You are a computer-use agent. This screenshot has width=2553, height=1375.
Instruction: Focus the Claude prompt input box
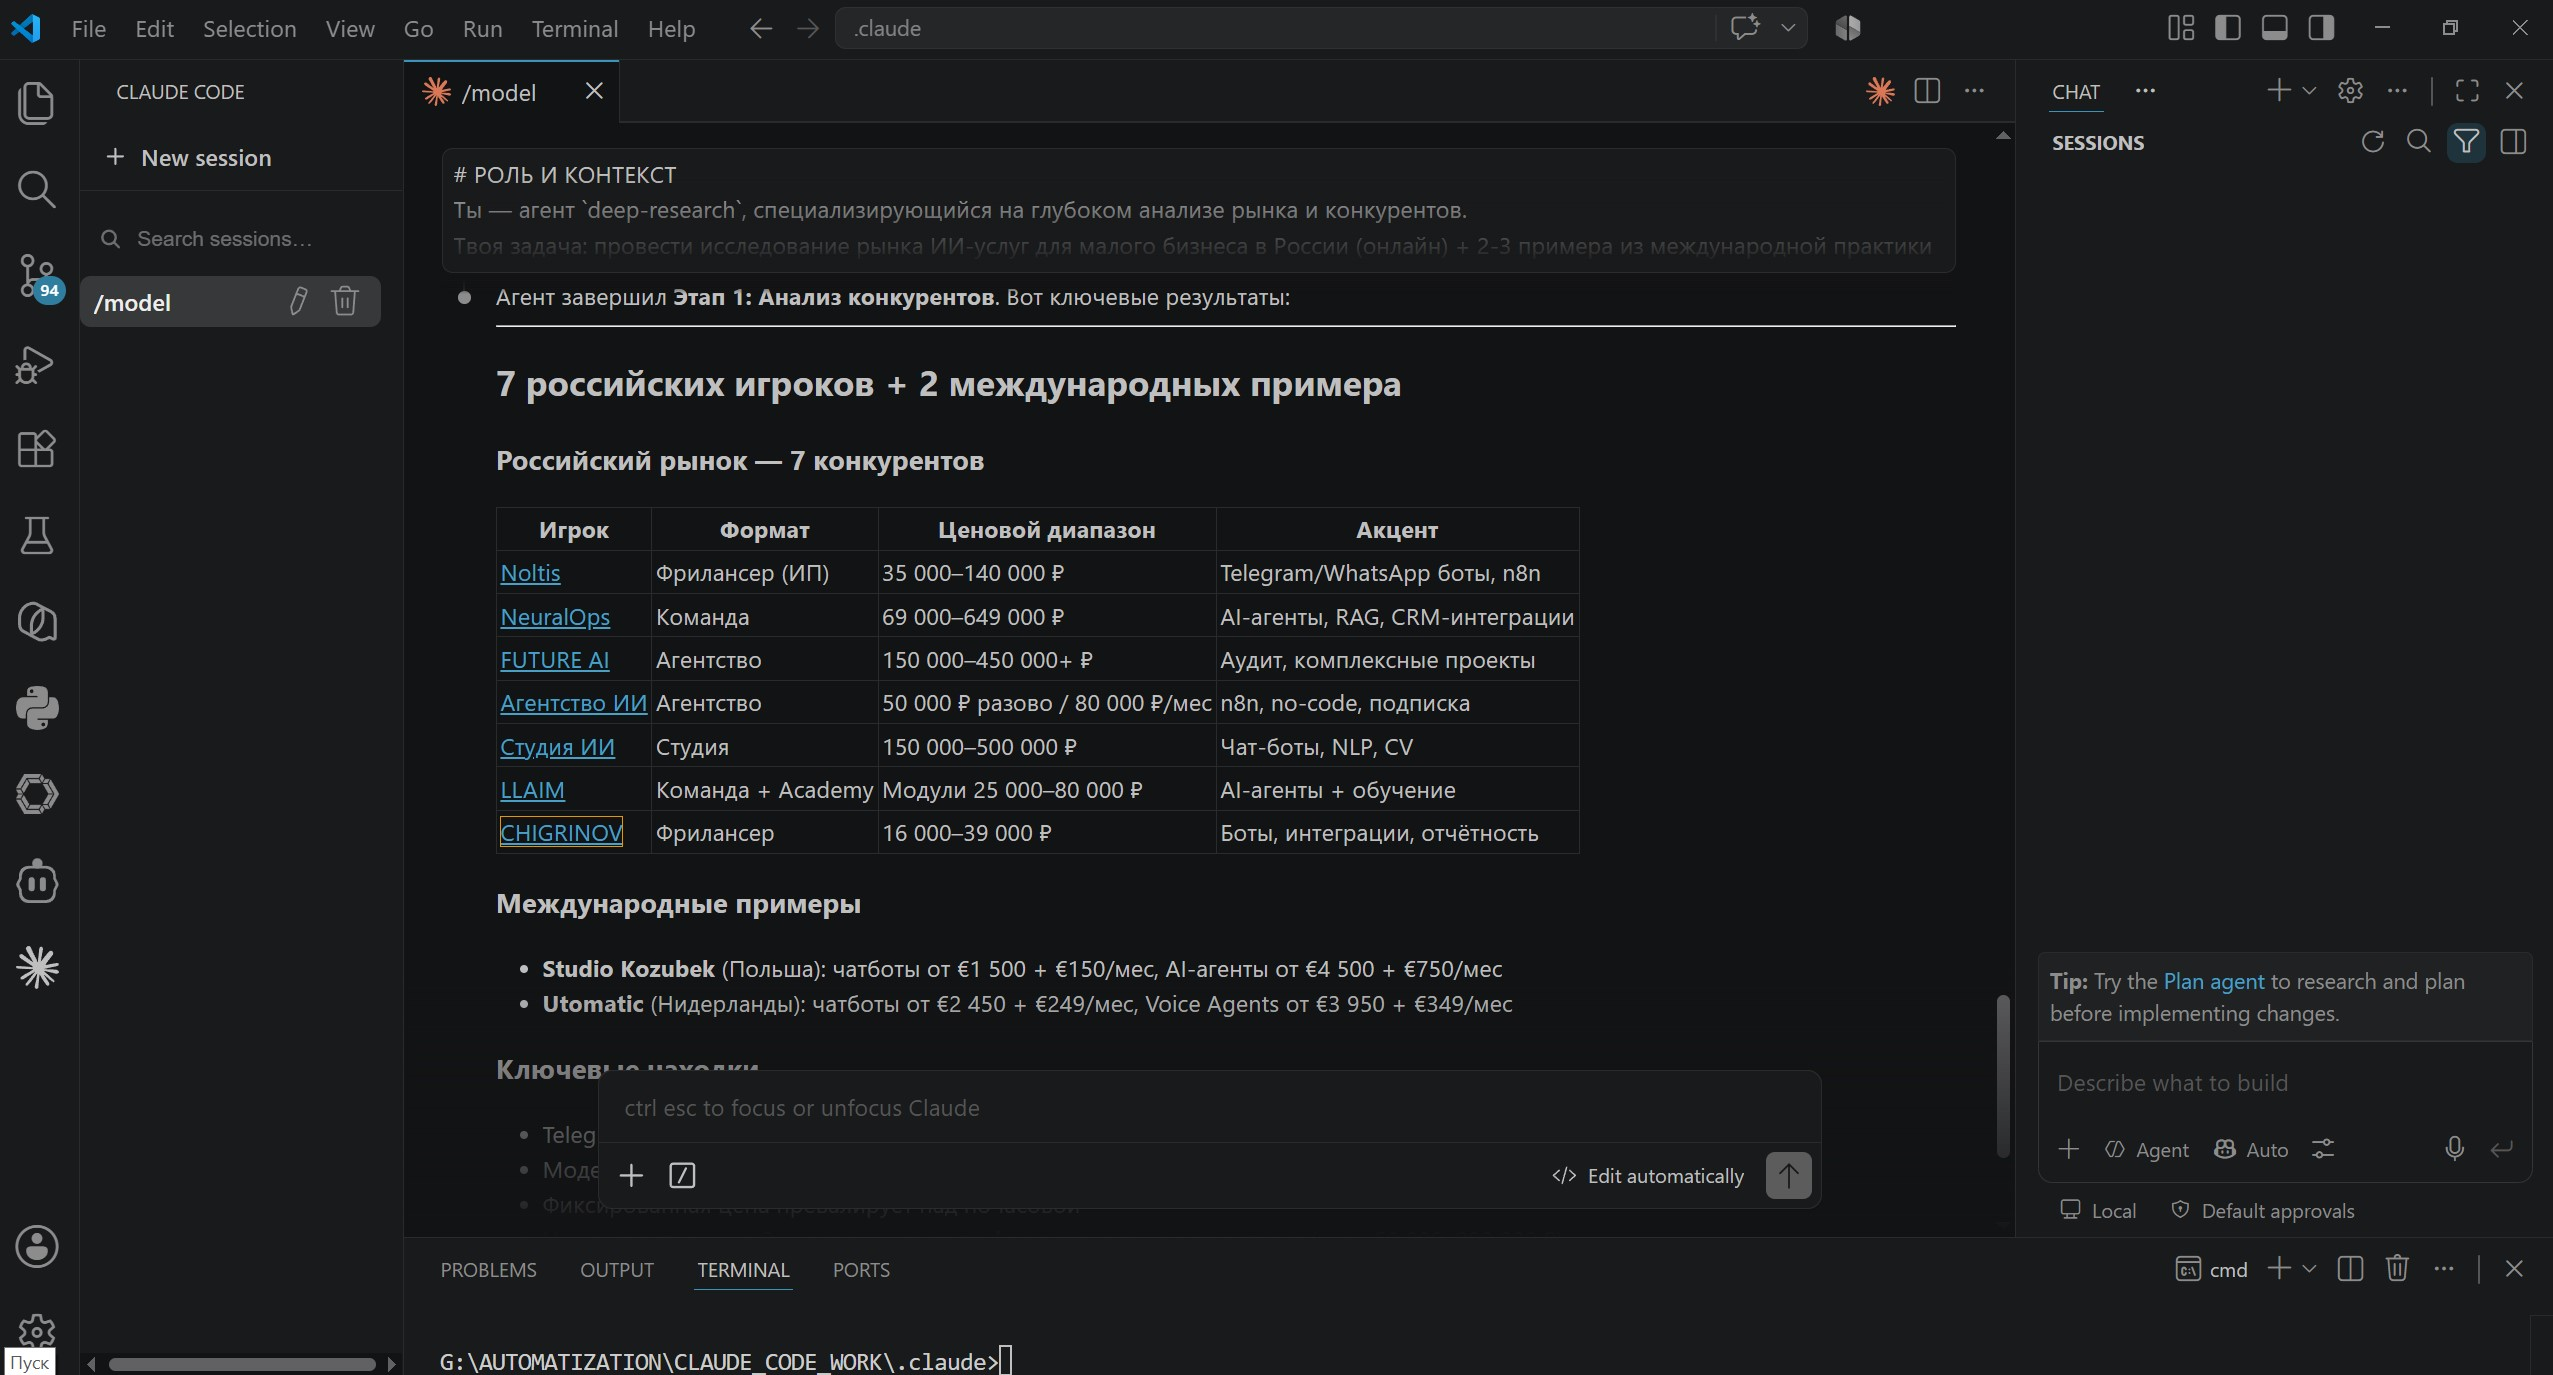point(1208,1108)
